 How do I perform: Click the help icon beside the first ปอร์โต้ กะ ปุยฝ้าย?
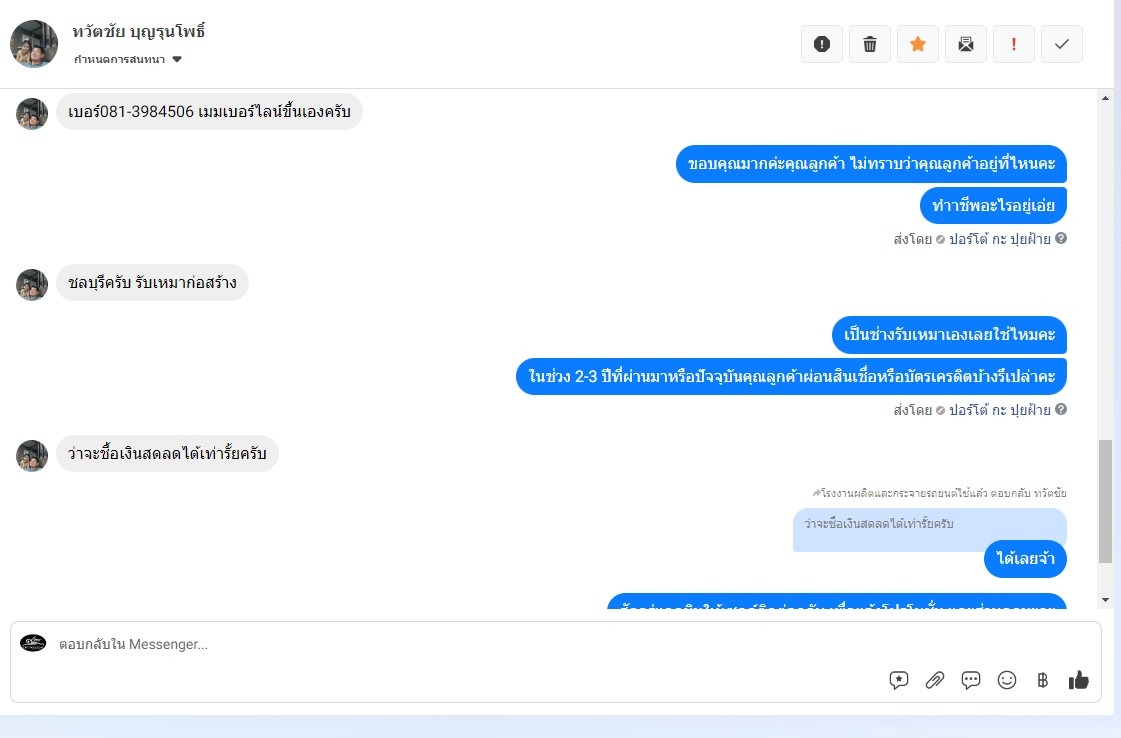pyautogui.click(x=1061, y=238)
